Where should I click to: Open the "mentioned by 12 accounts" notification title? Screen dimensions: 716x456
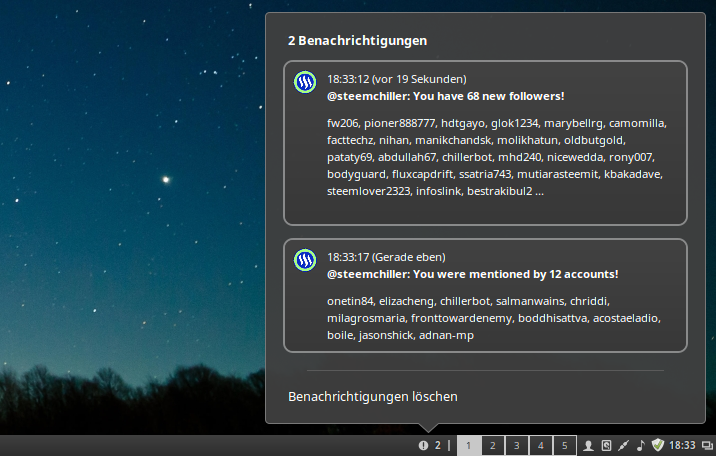[473, 274]
